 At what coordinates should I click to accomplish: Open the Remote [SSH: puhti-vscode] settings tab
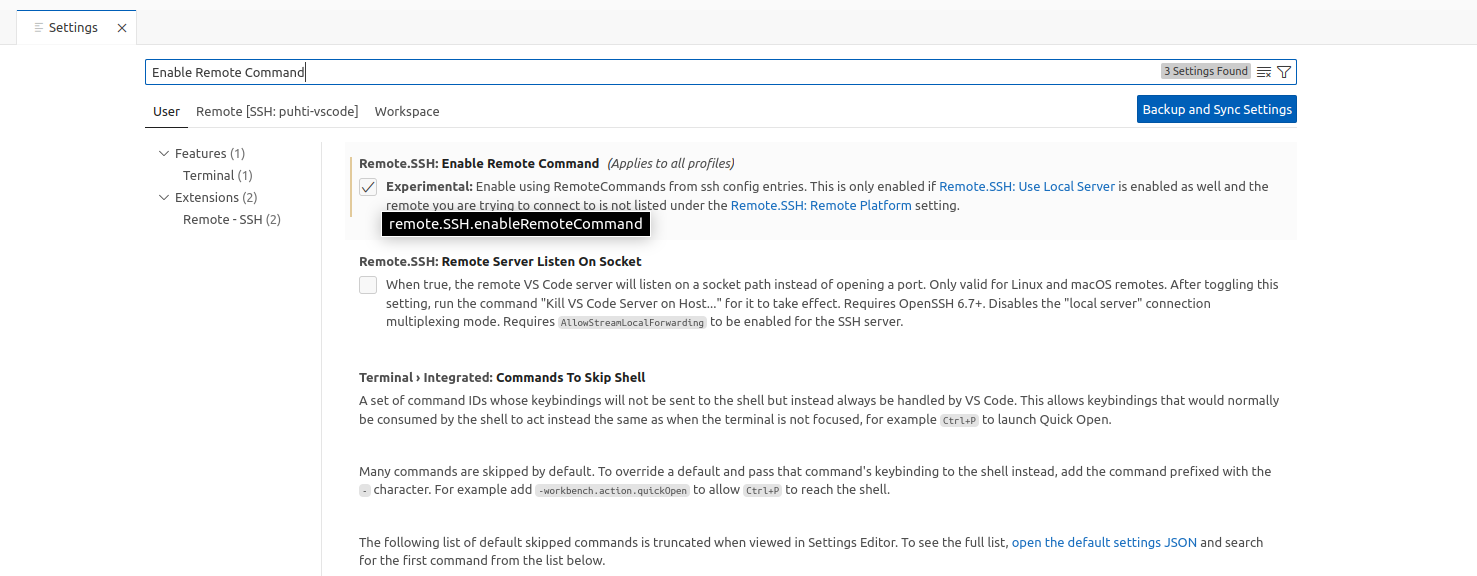[x=277, y=111]
